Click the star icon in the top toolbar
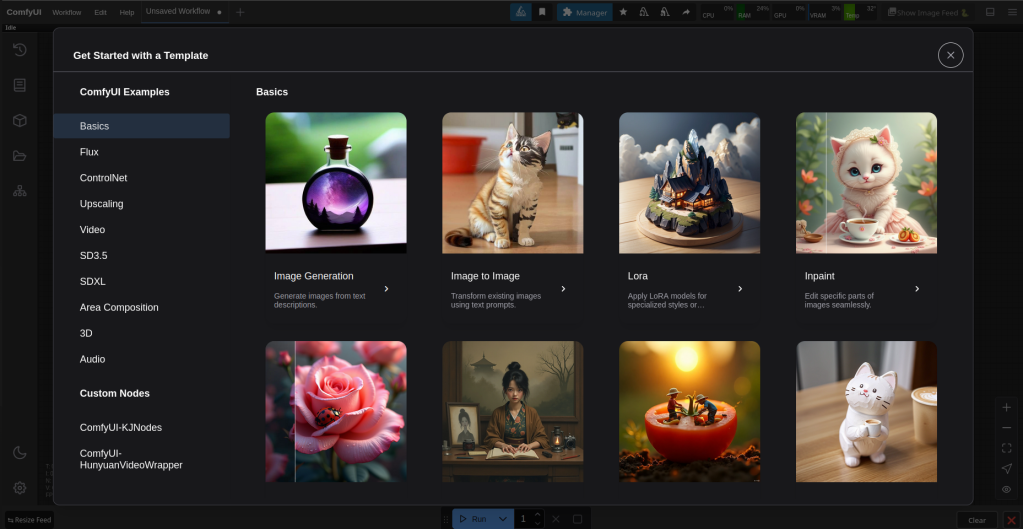The image size is (1023, 529). point(623,12)
